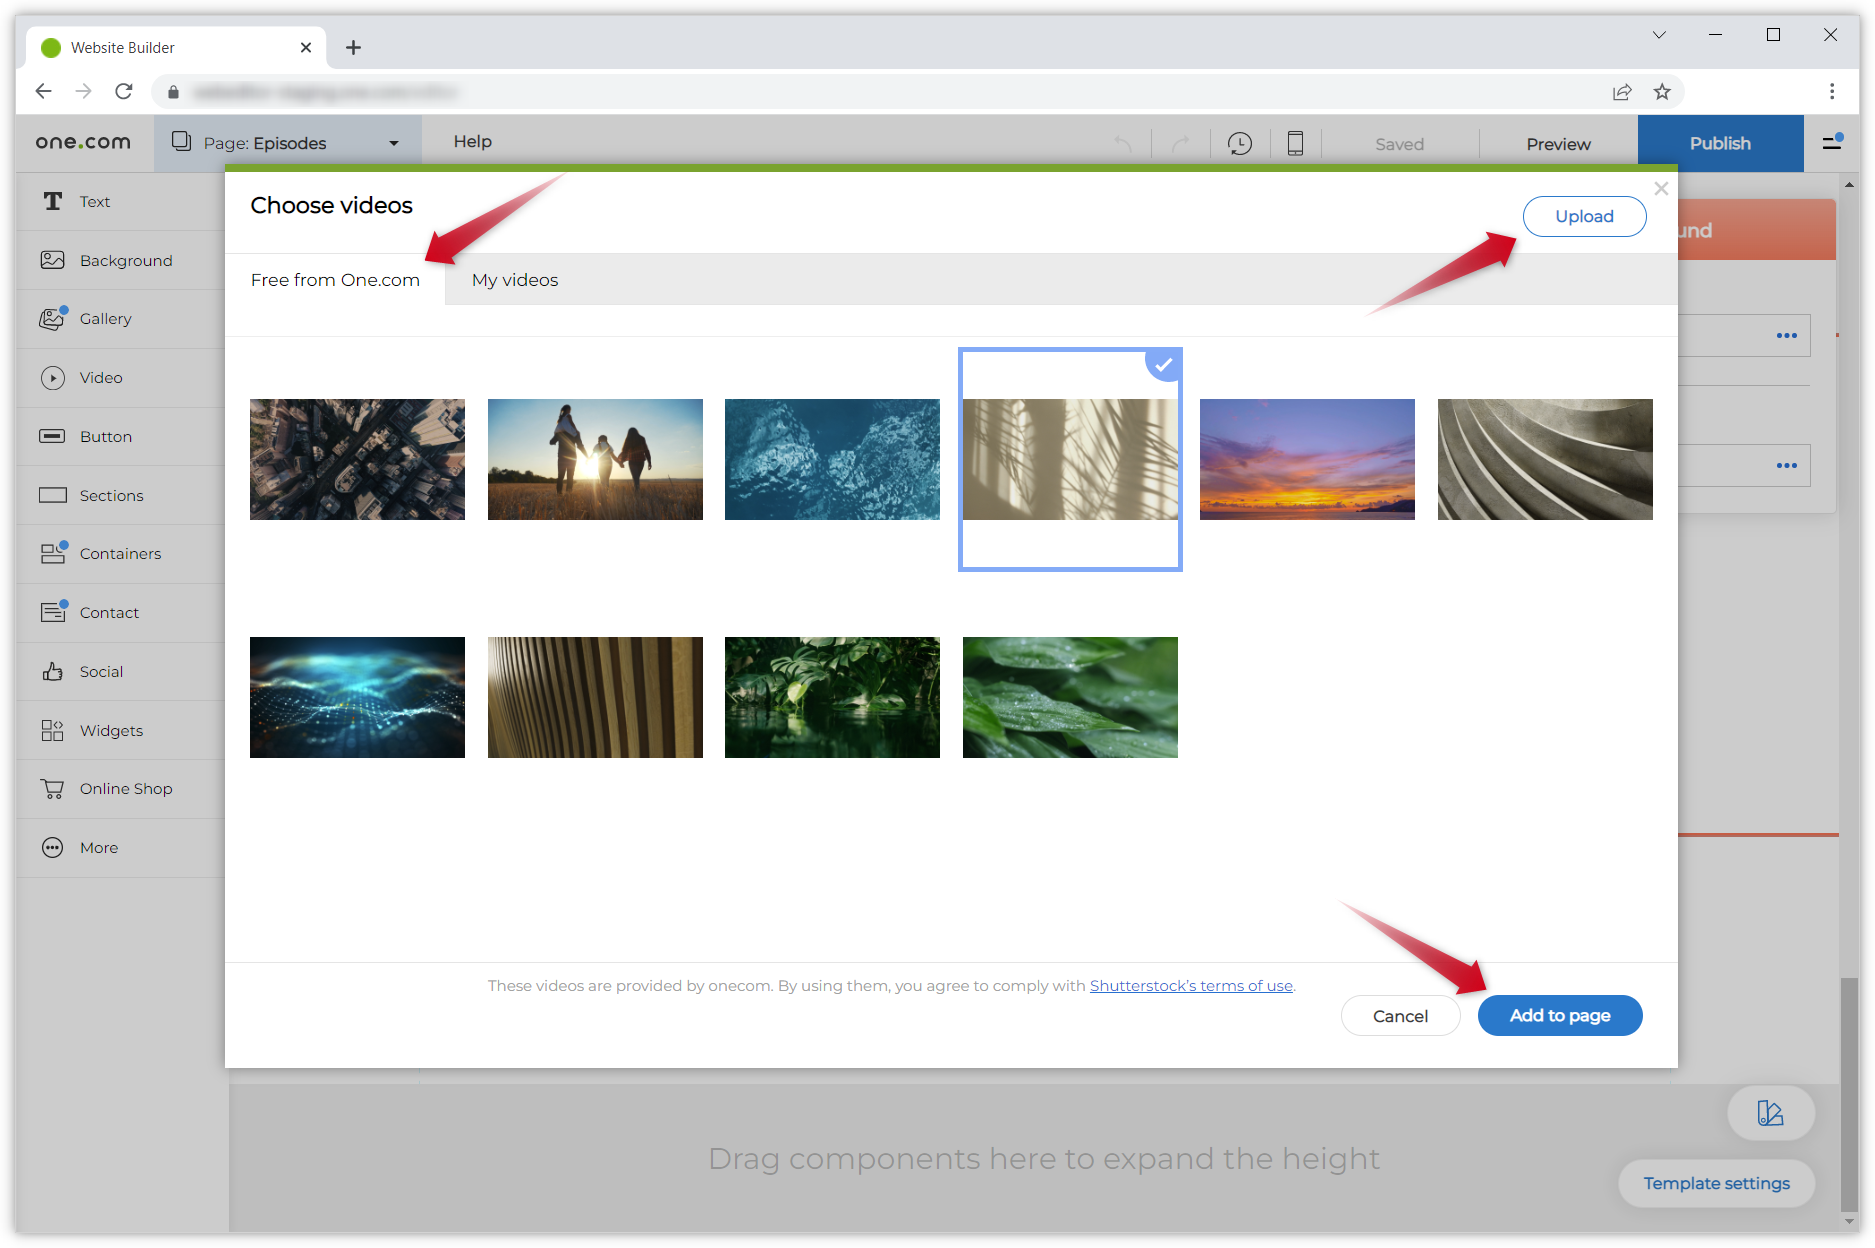
Task: Select Free from One.com tab
Action: [x=335, y=280]
